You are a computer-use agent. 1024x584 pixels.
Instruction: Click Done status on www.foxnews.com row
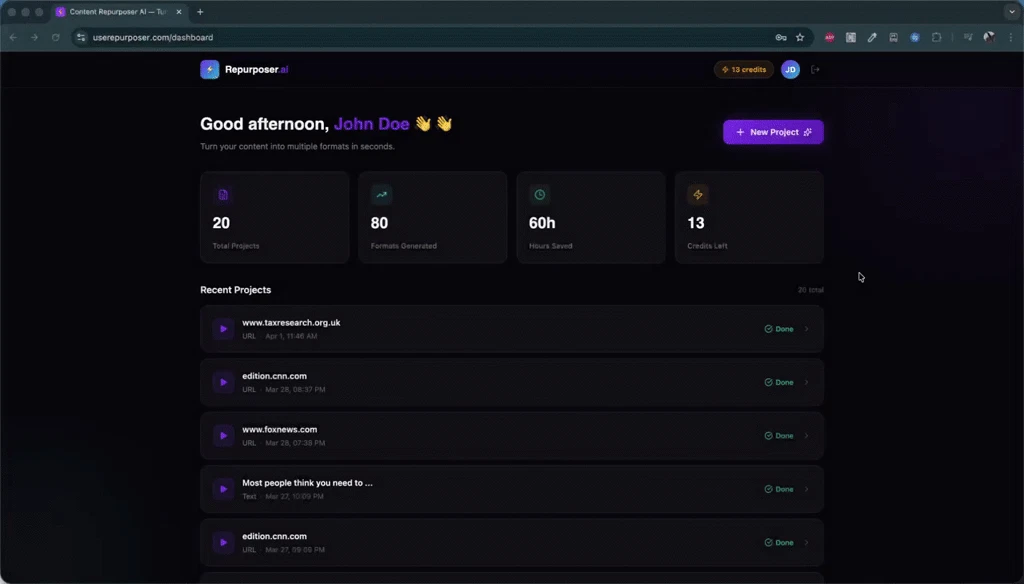point(779,436)
